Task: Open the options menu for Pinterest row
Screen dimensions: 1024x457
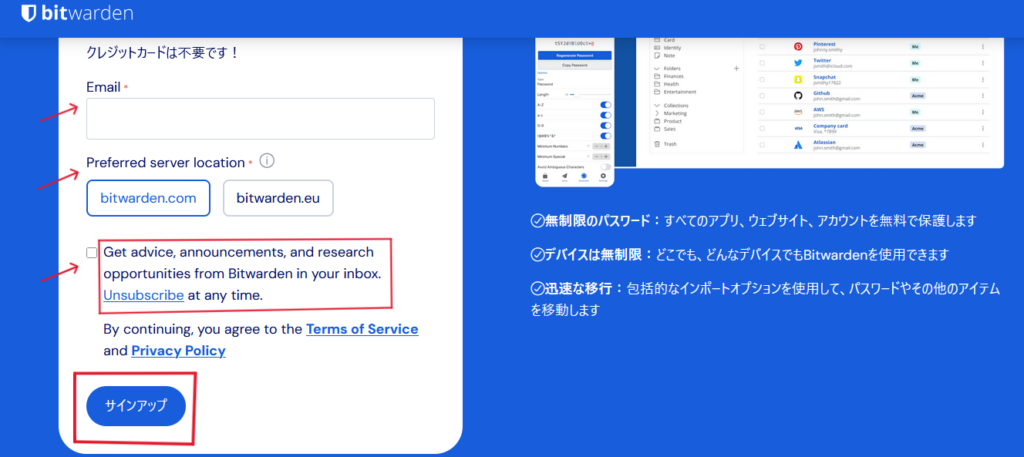Action: 982,46
